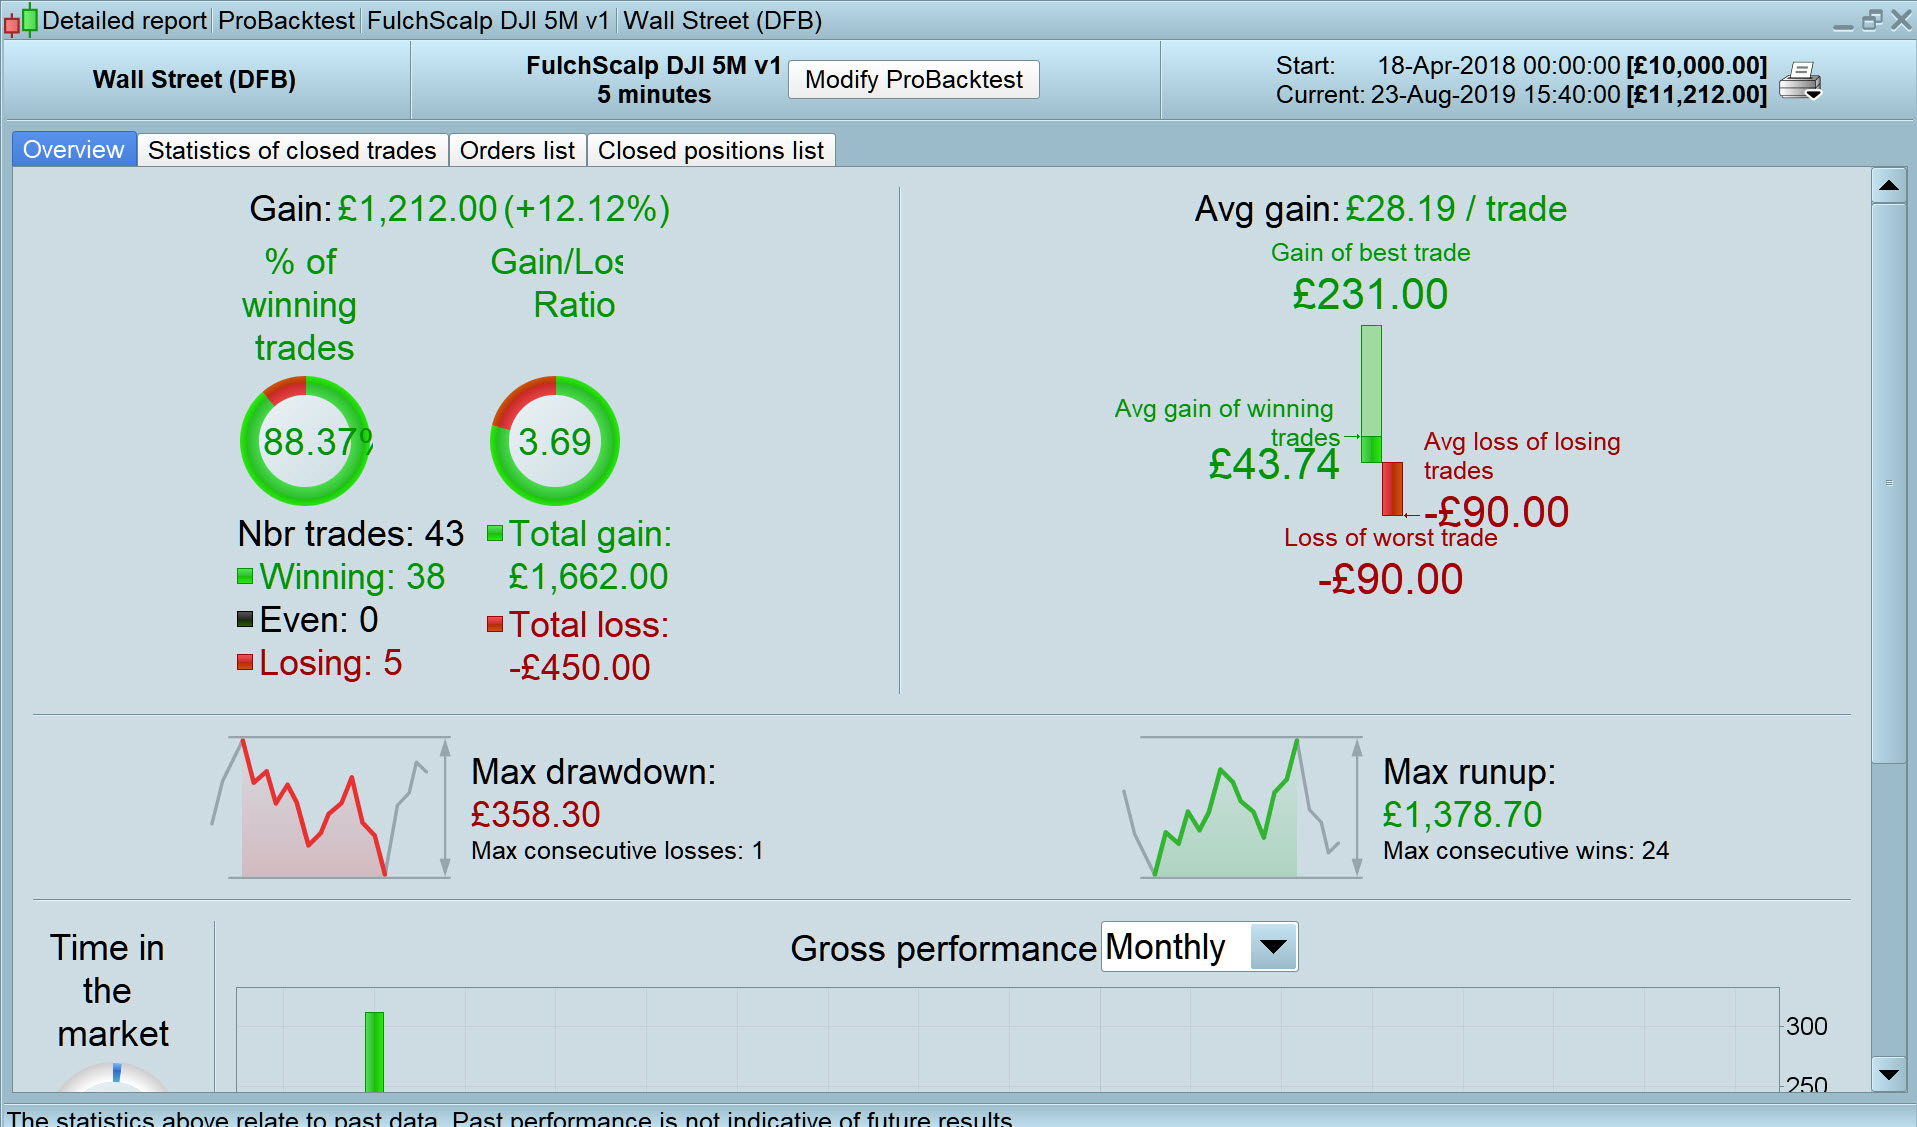Viewport: 1917px width, 1127px height.
Task: Click the green bar in Gross performance chart
Action: (374, 1051)
